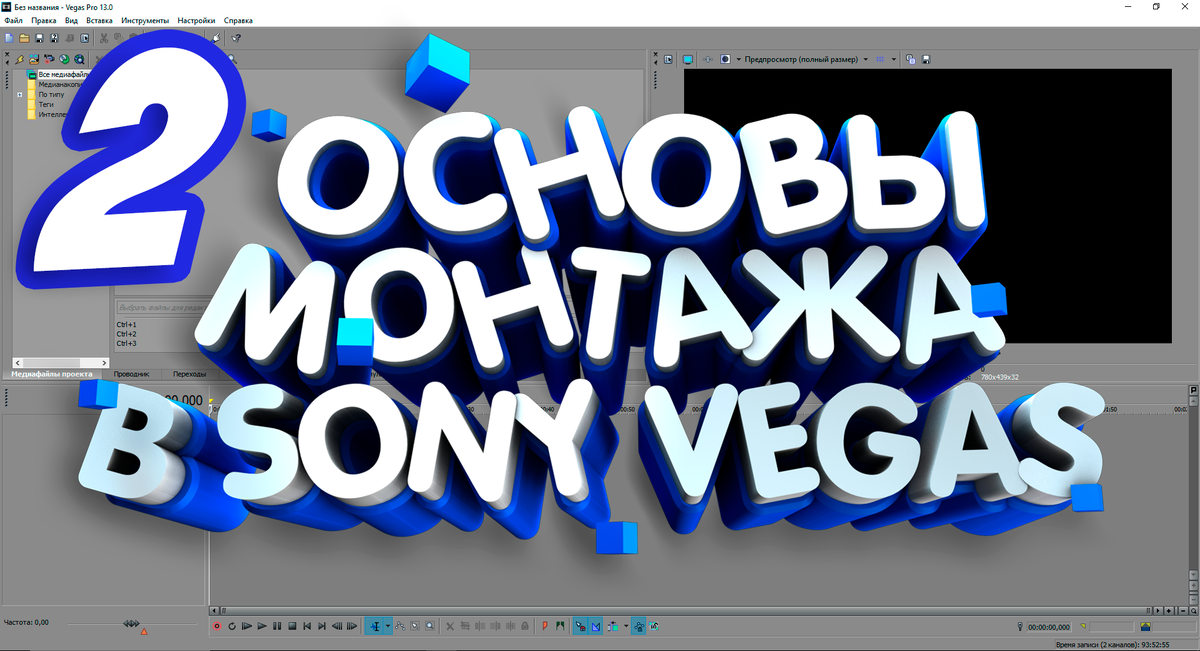1200x651 pixels.
Task: Click the Import Media icon in media panel
Action: click(x=34, y=60)
